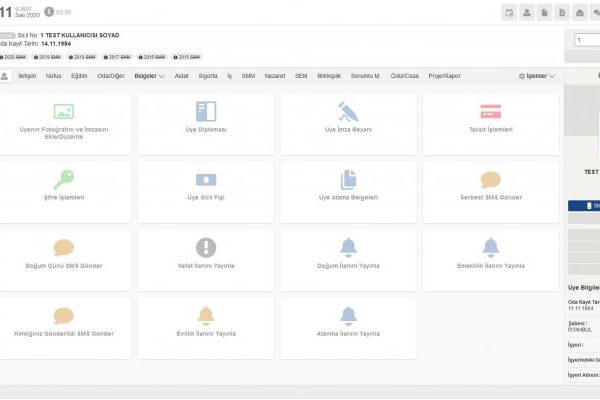The height and width of the screenshot is (400, 600).
Task: Click the document edit icon in top toolbar
Action: click(x=562, y=13)
